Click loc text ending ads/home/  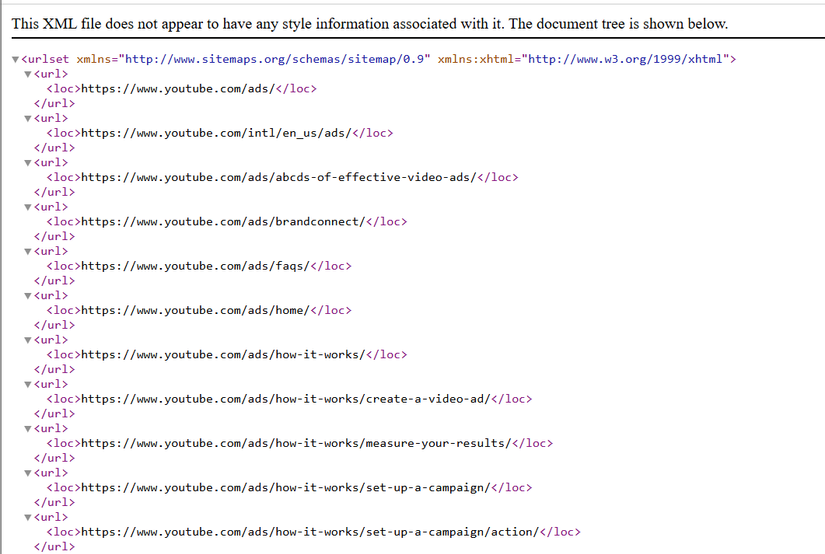tap(195, 310)
